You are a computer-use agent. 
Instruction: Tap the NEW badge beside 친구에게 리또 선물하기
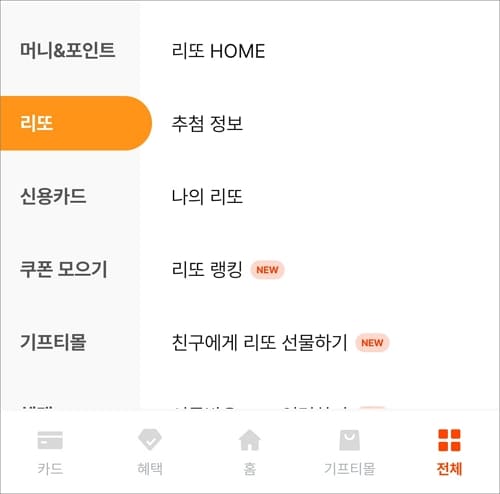pyautogui.click(x=372, y=343)
